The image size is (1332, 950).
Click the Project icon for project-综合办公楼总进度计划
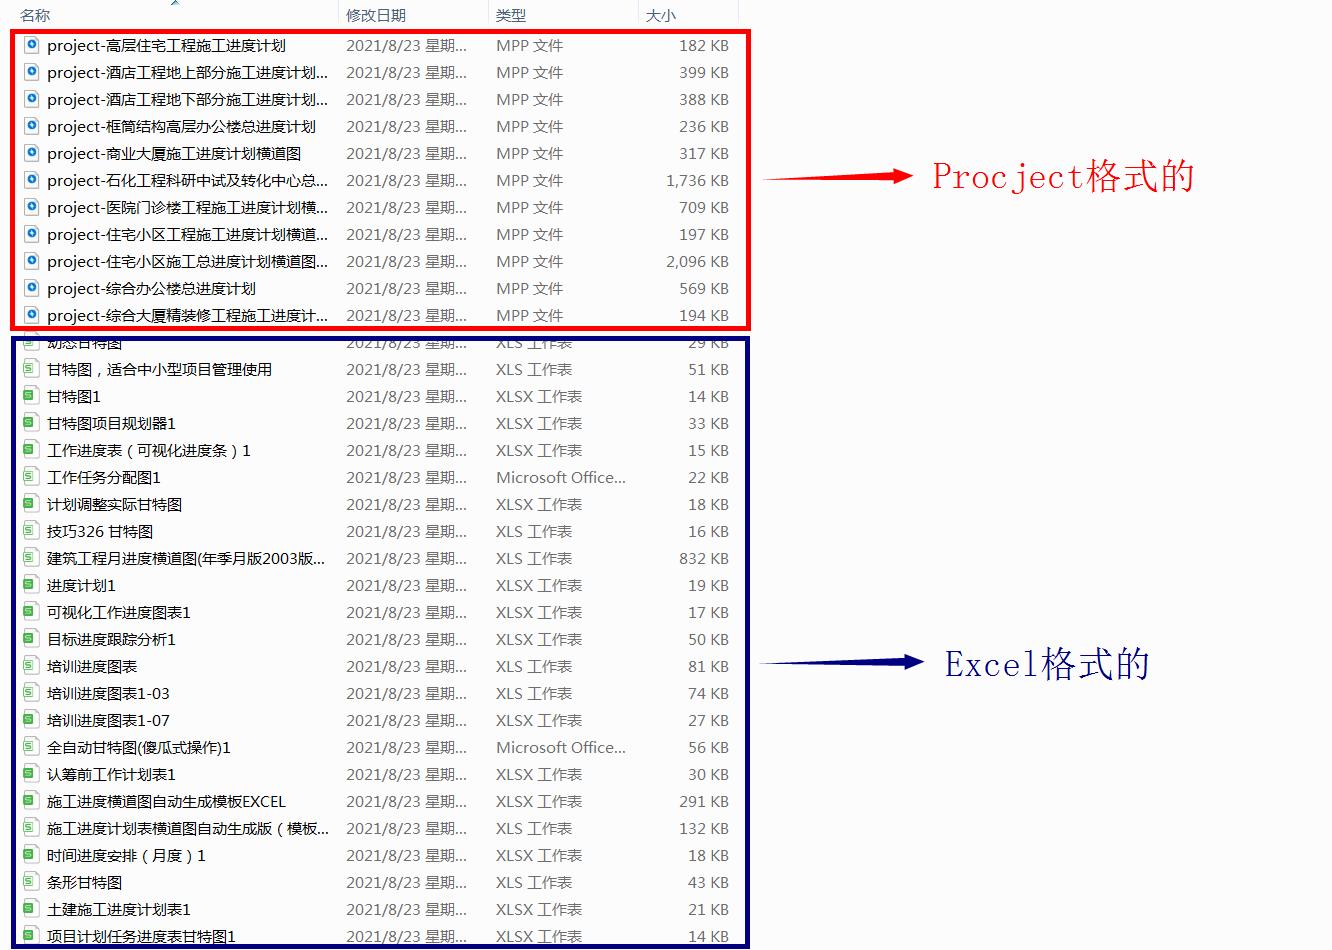(31, 288)
